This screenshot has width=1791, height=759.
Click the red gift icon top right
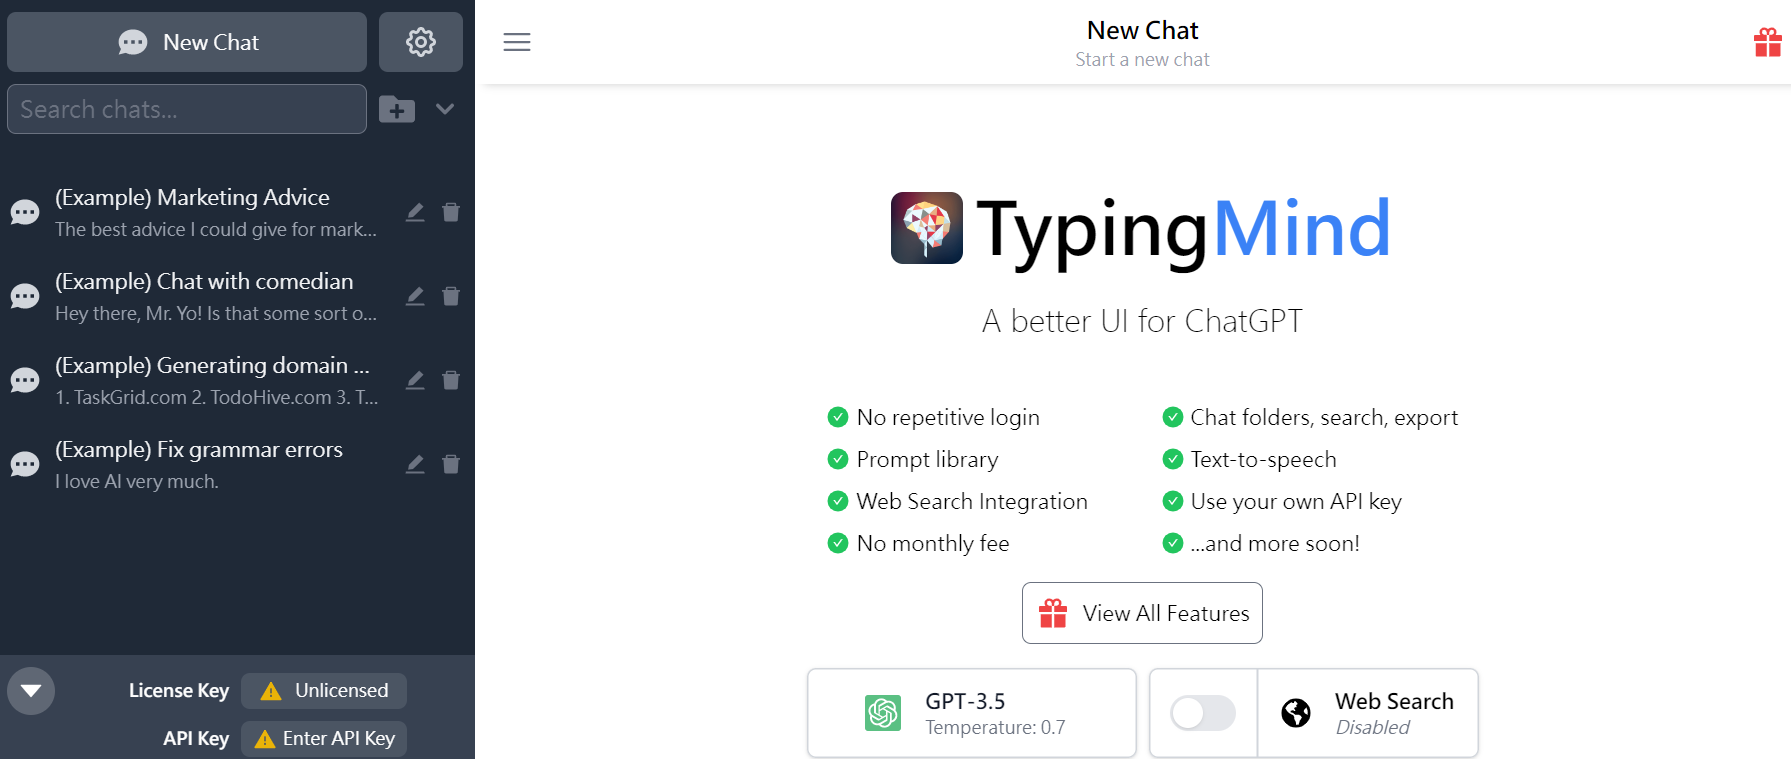(1767, 42)
